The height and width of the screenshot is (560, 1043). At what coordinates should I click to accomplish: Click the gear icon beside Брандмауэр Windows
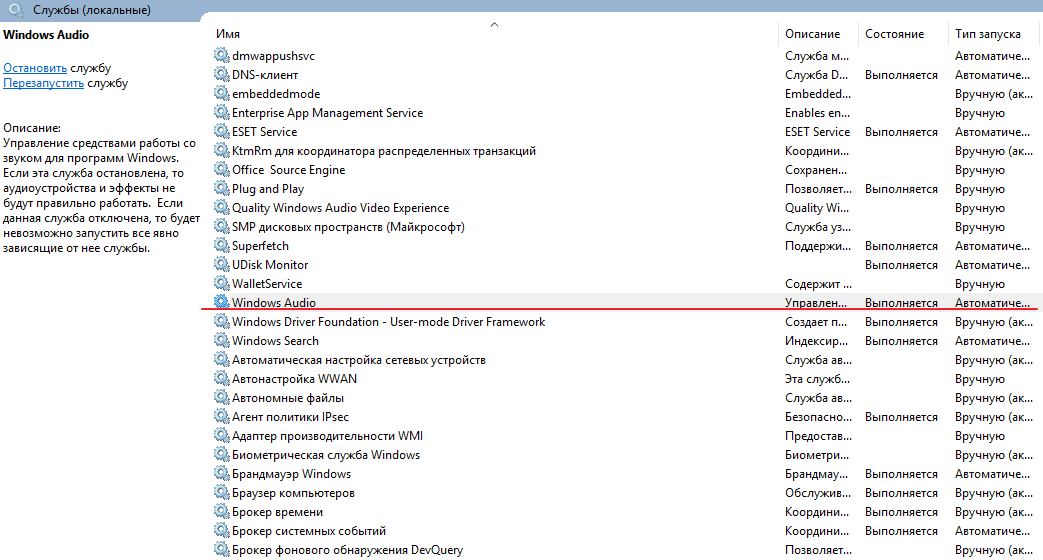[x=221, y=474]
